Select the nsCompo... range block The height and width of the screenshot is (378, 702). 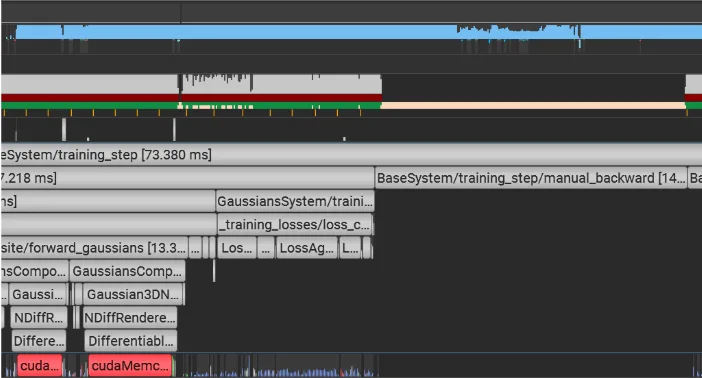34,271
